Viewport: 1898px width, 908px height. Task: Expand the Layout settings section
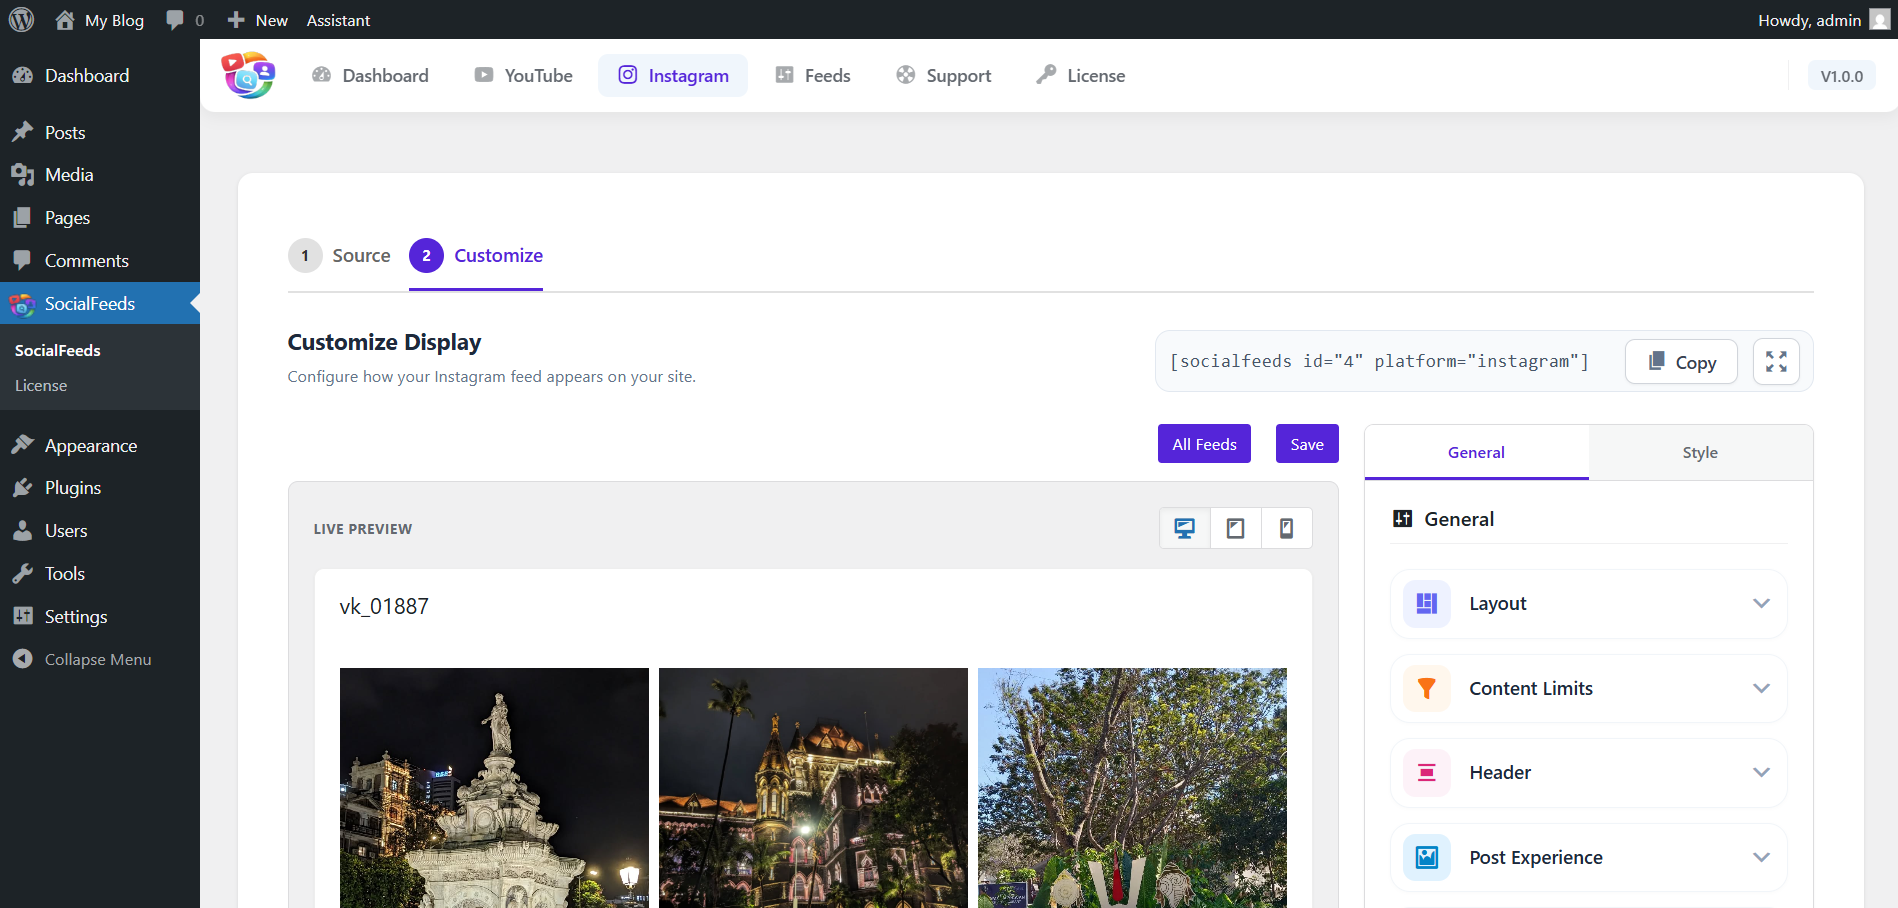click(1761, 604)
